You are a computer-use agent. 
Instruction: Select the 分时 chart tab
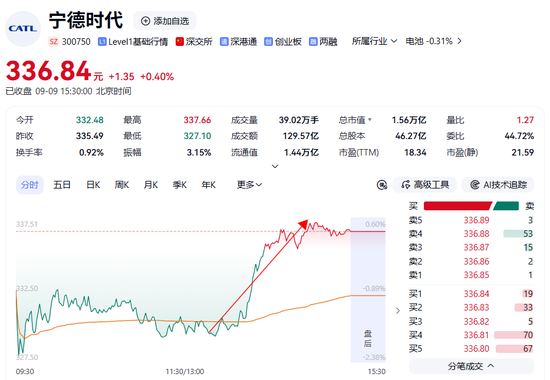[x=29, y=185]
